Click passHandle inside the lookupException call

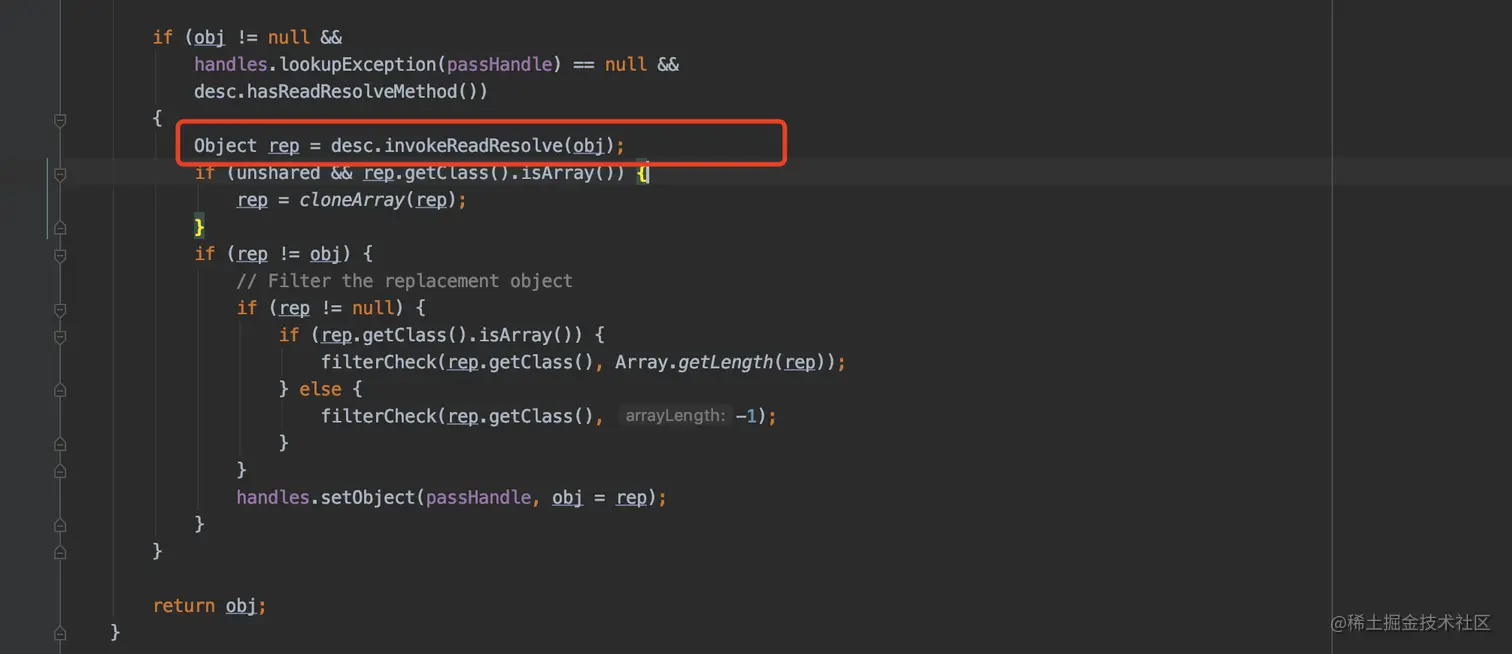pyautogui.click(x=499, y=64)
